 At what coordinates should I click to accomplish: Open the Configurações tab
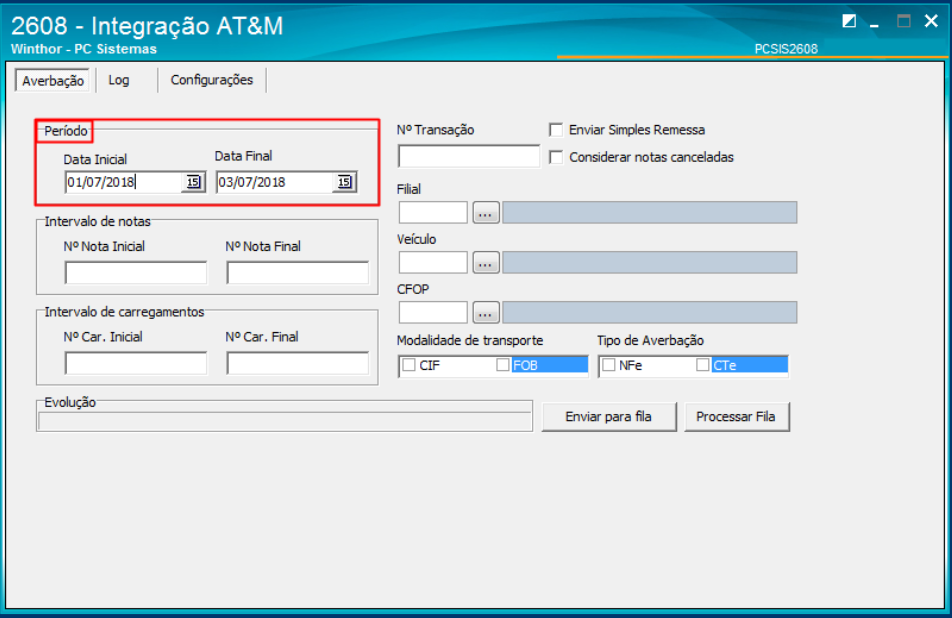211,80
